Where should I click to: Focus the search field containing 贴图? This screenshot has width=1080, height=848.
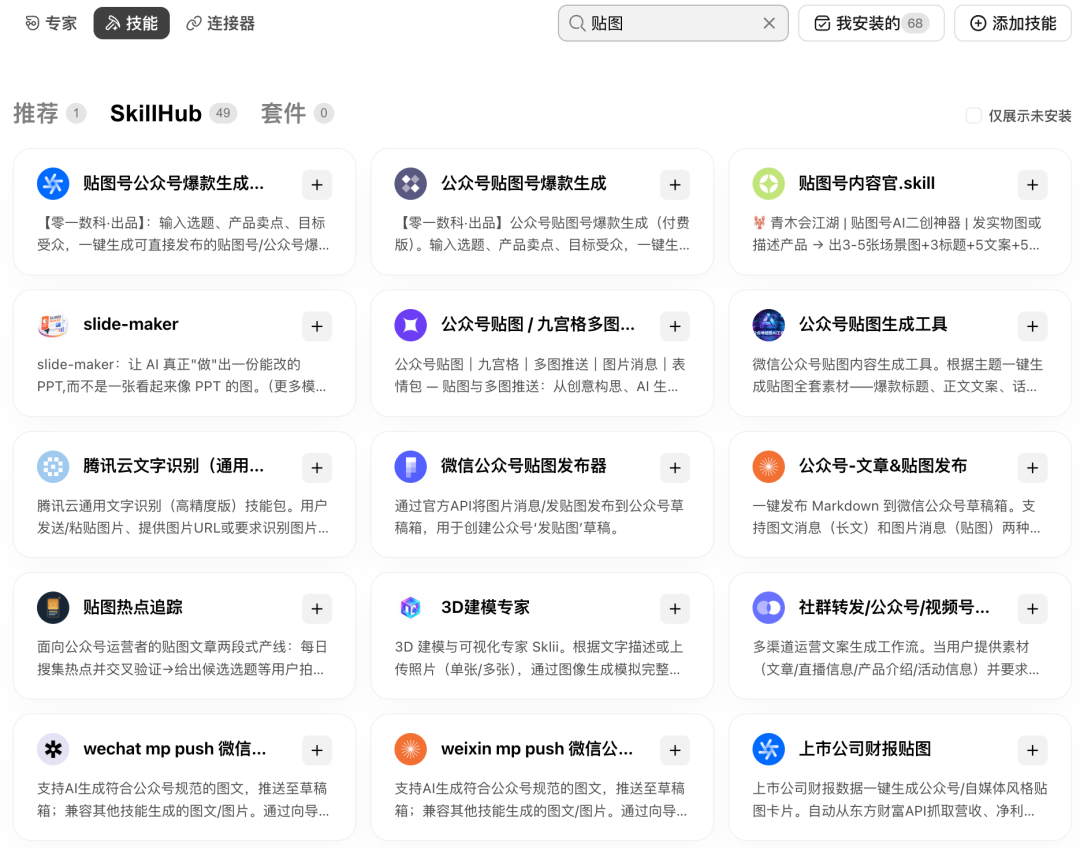coord(673,23)
